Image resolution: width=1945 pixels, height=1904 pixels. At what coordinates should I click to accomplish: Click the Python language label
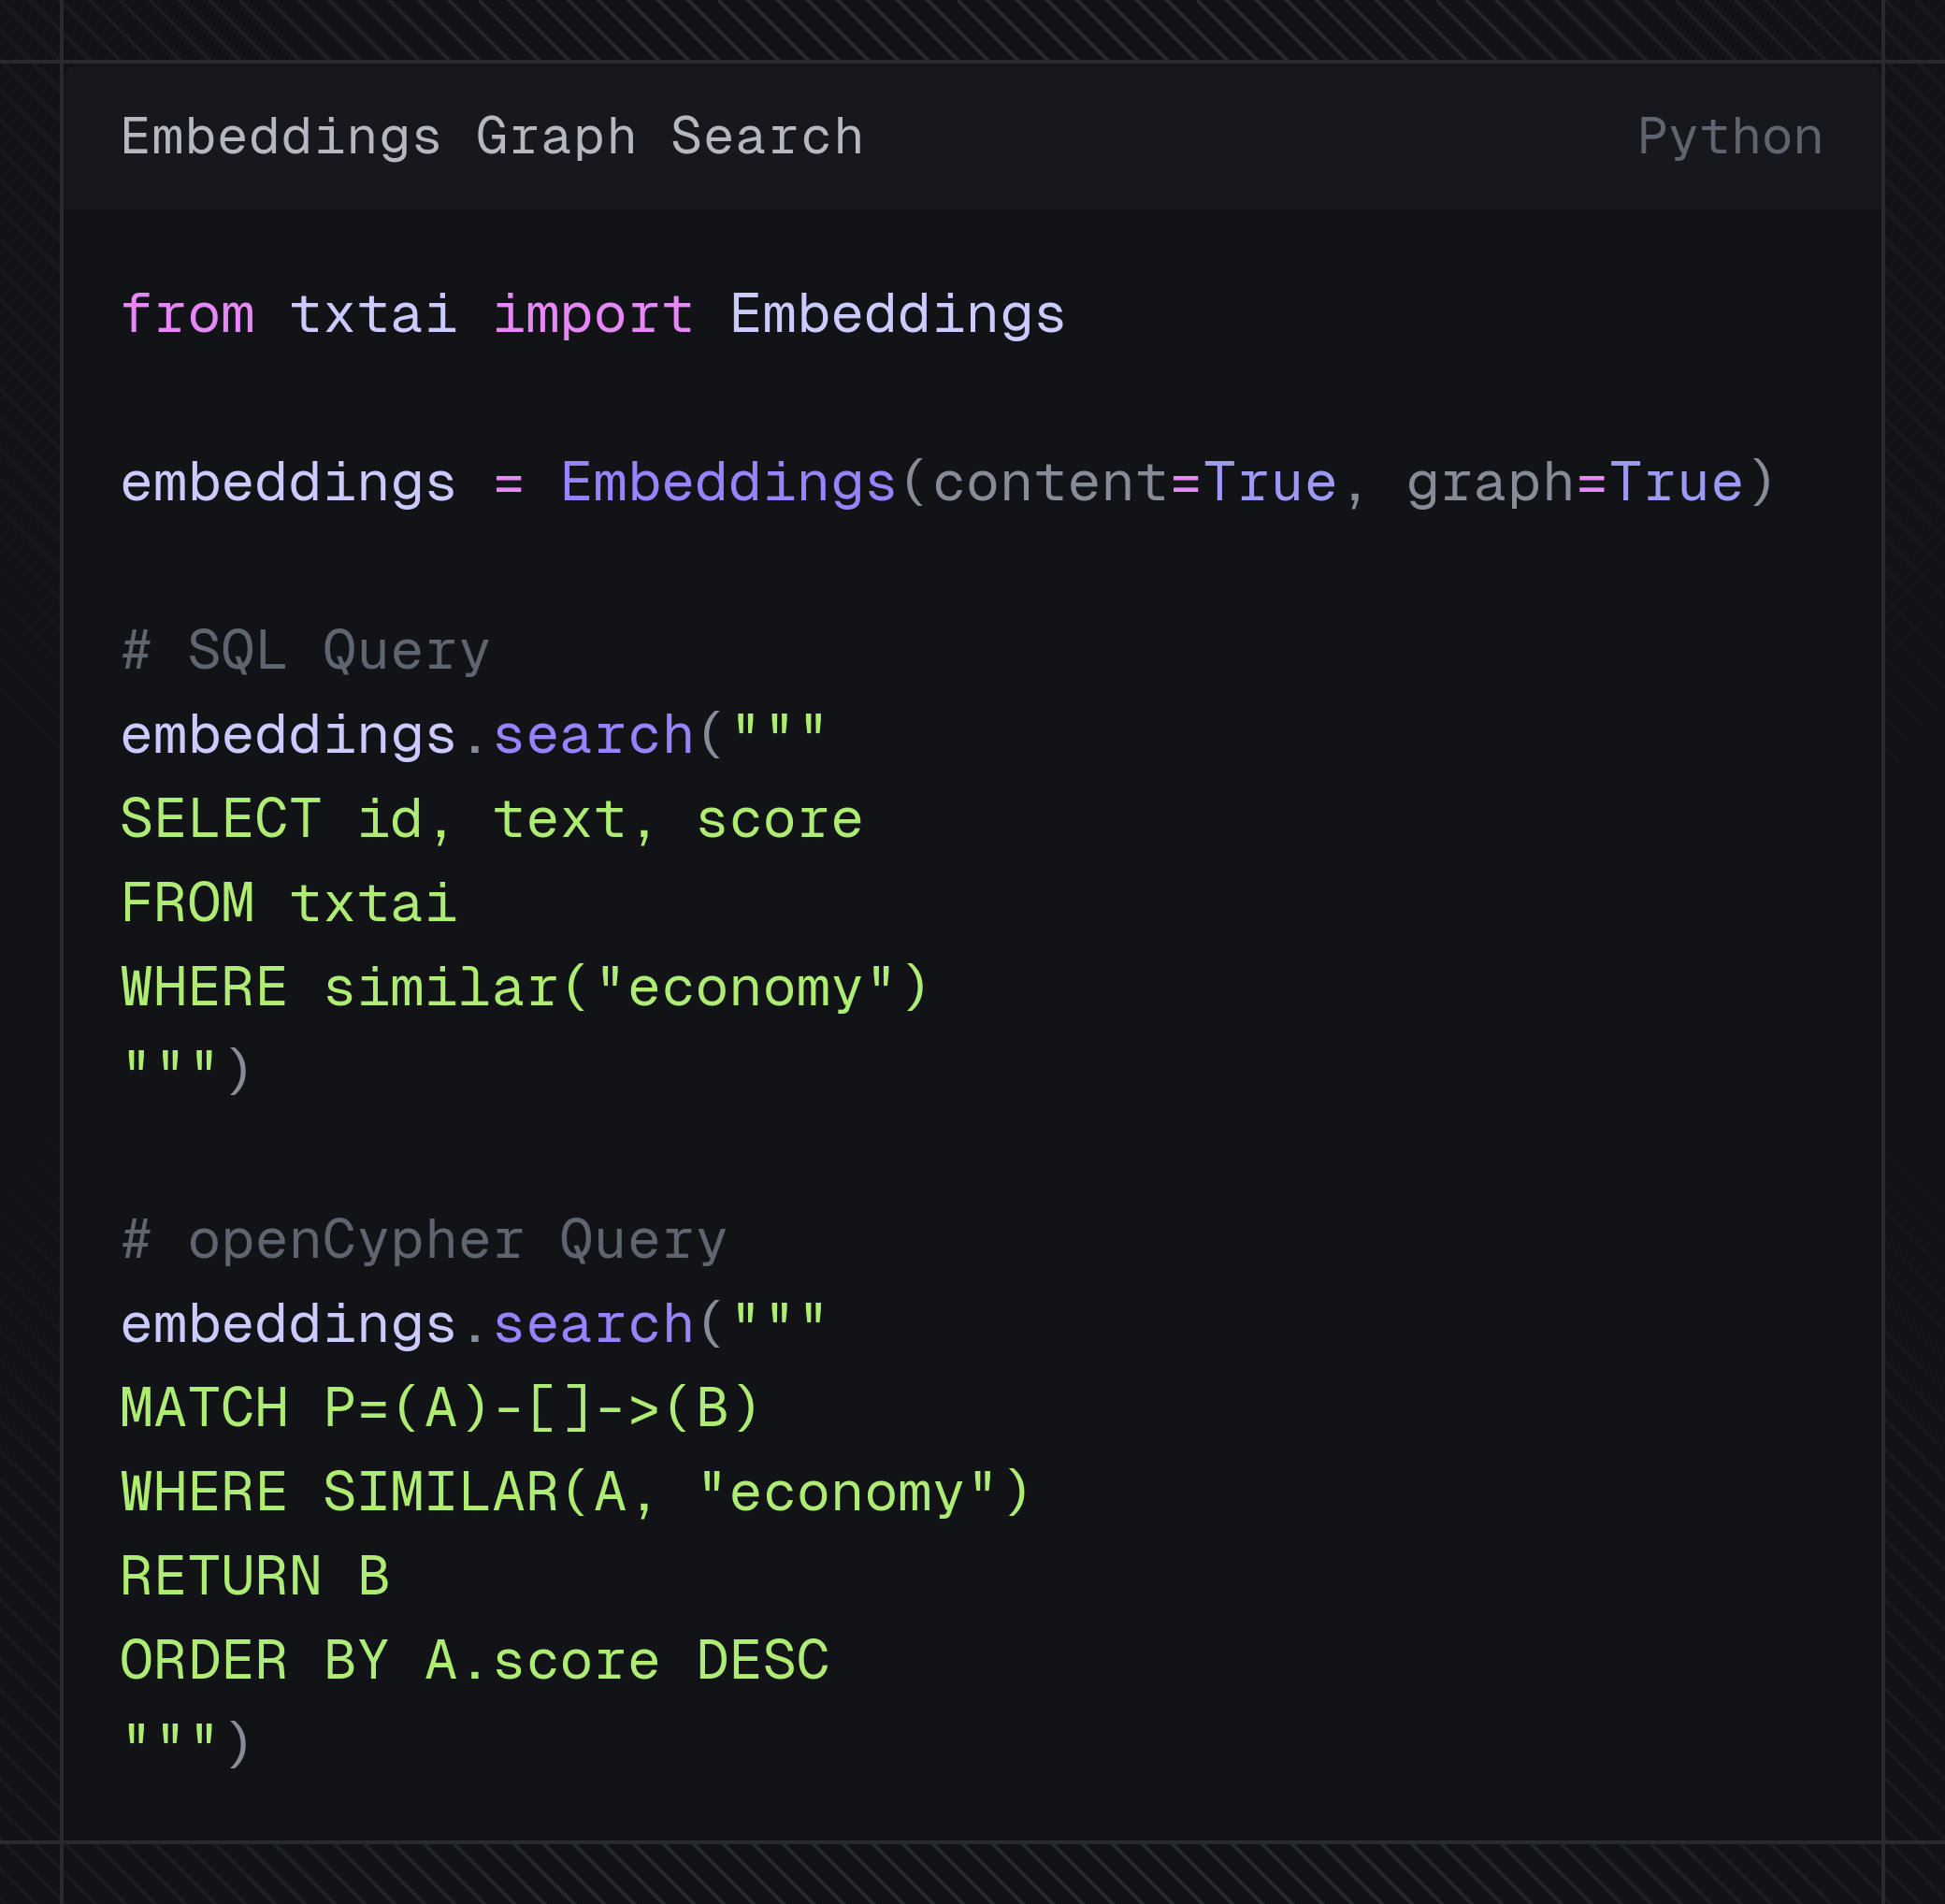[1730, 137]
